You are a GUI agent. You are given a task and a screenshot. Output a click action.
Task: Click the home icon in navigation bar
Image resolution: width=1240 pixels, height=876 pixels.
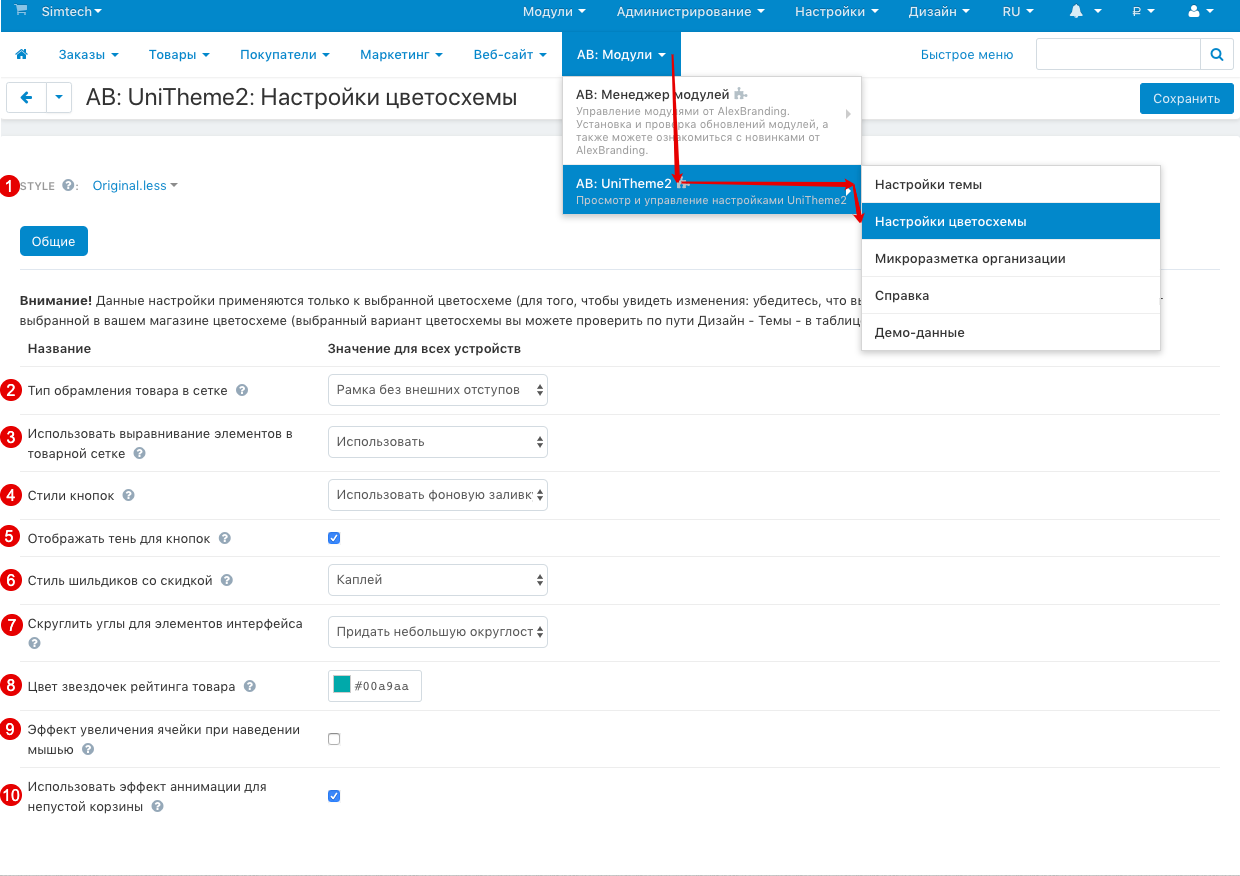coord(21,55)
